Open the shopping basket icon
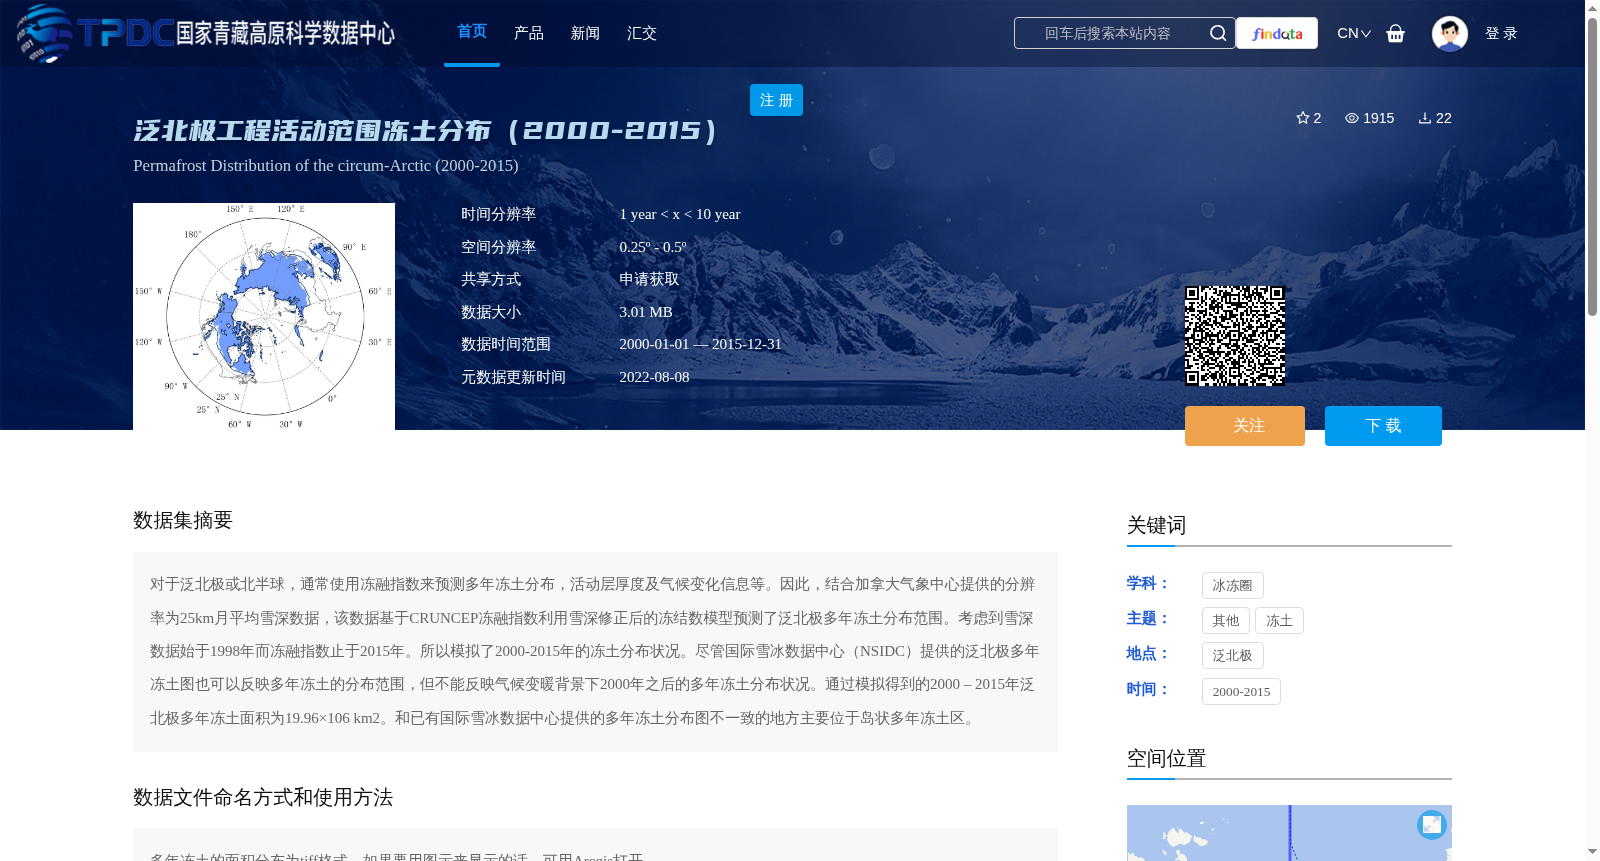Viewport: 1600px width, 861px height. [x=1395, y=33]
